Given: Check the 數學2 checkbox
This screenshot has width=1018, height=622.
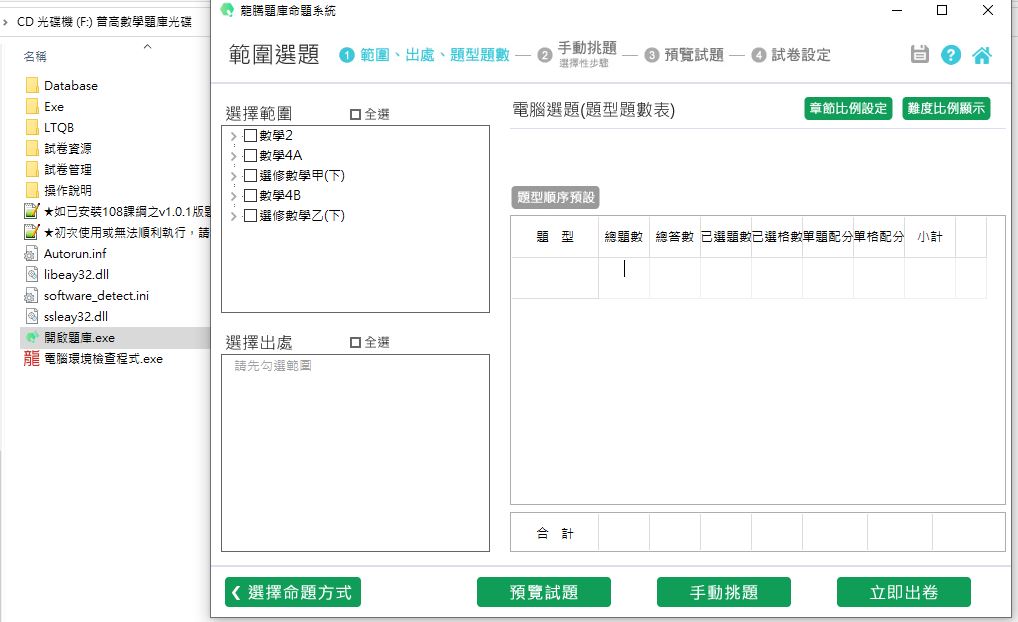Looking at the screenshot, I should tap(250, 135).
